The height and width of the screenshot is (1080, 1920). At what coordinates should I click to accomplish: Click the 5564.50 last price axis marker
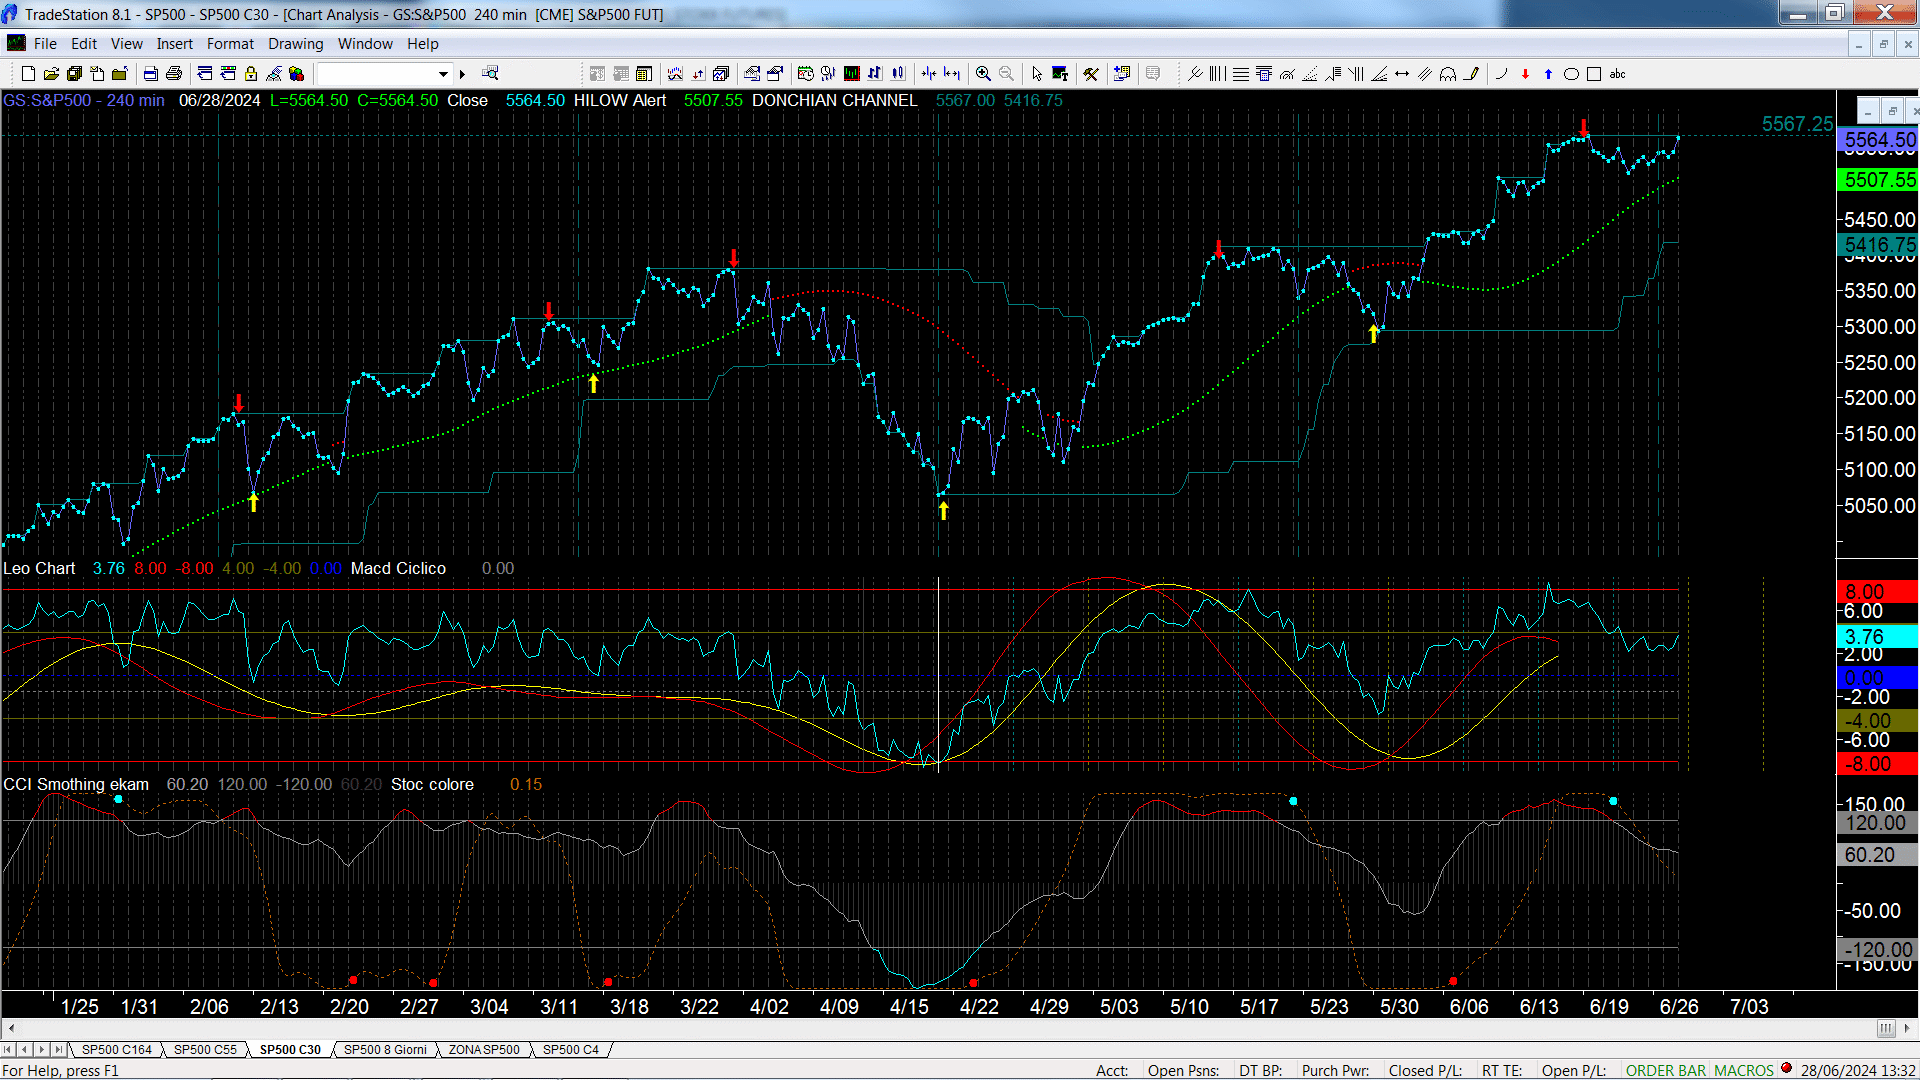coord(1878,140)
